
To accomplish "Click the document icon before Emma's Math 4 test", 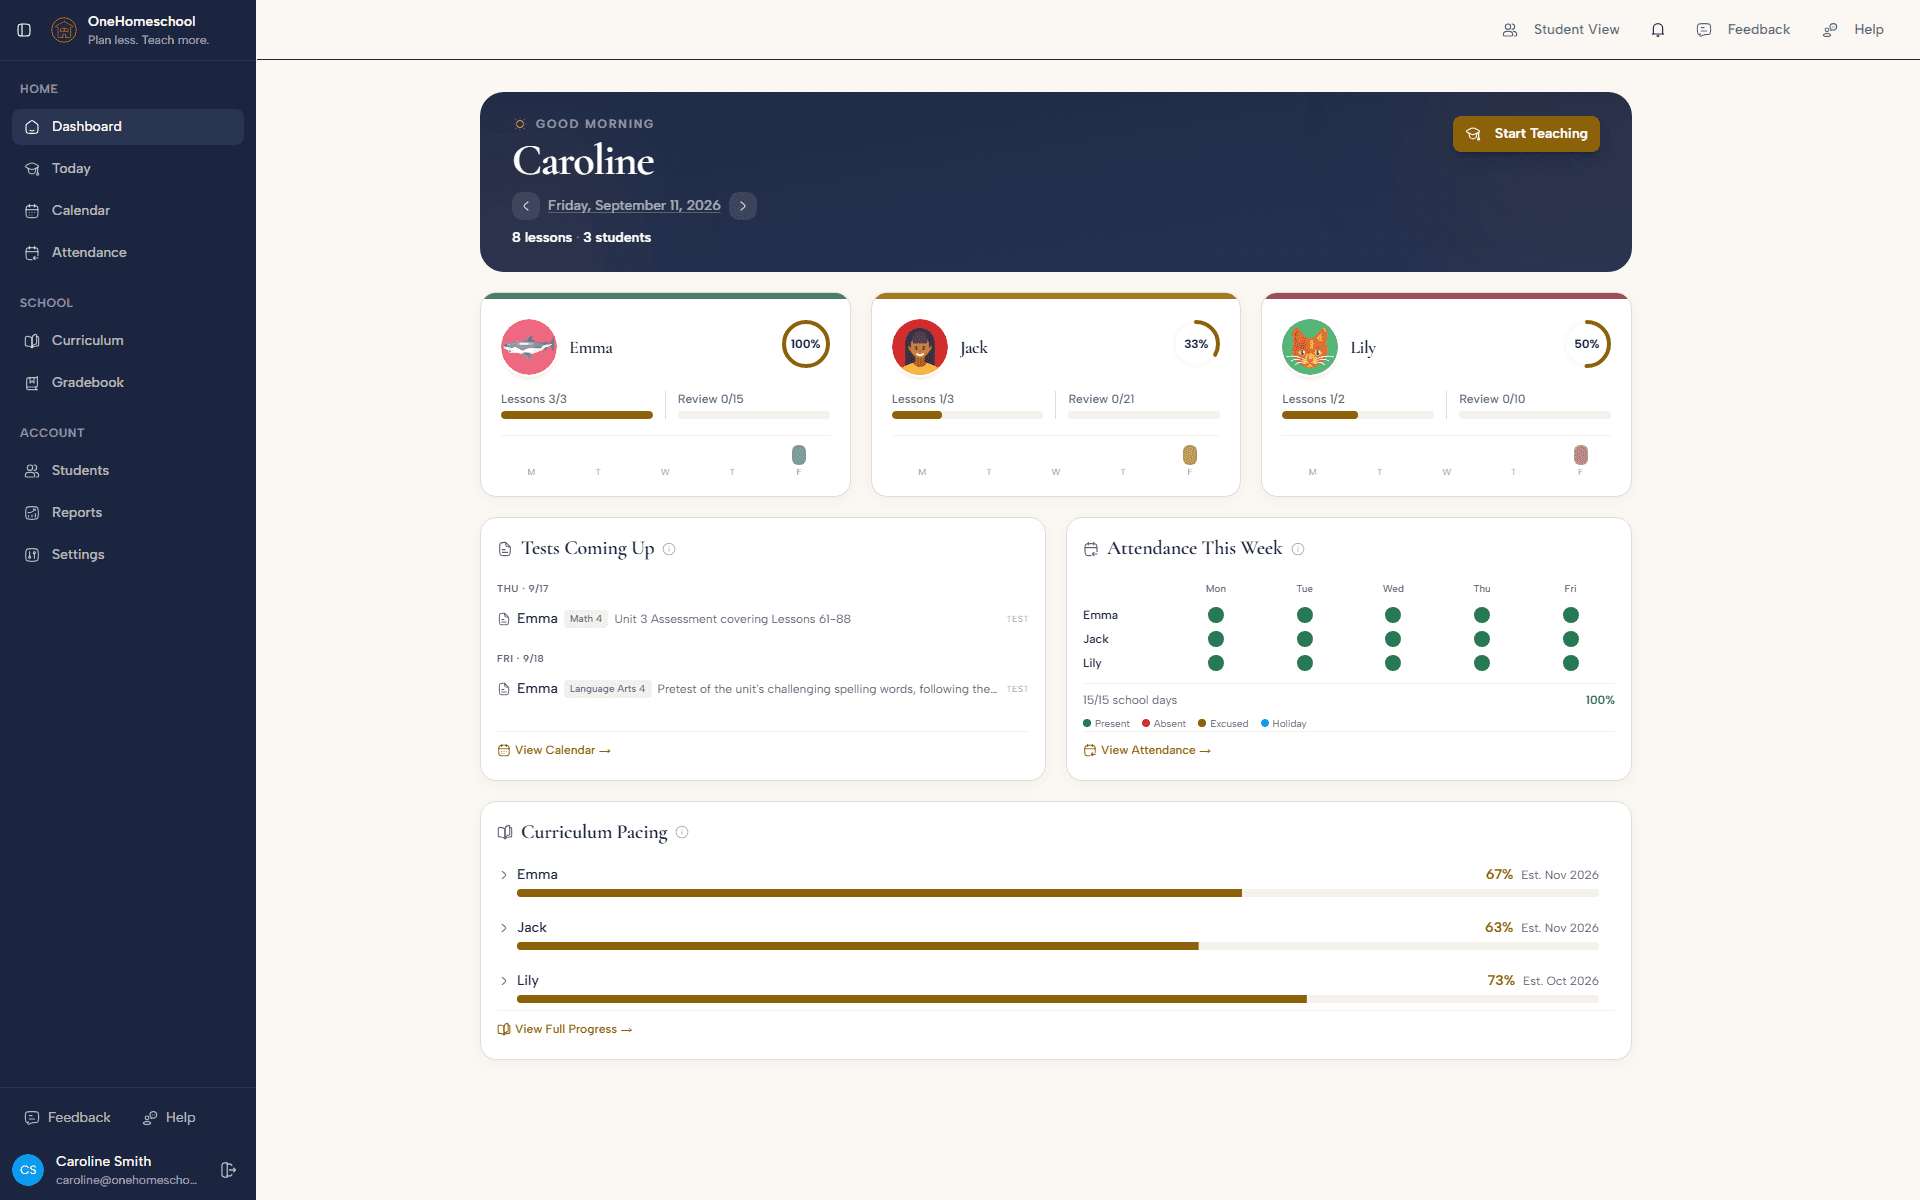I will point(504,619).
